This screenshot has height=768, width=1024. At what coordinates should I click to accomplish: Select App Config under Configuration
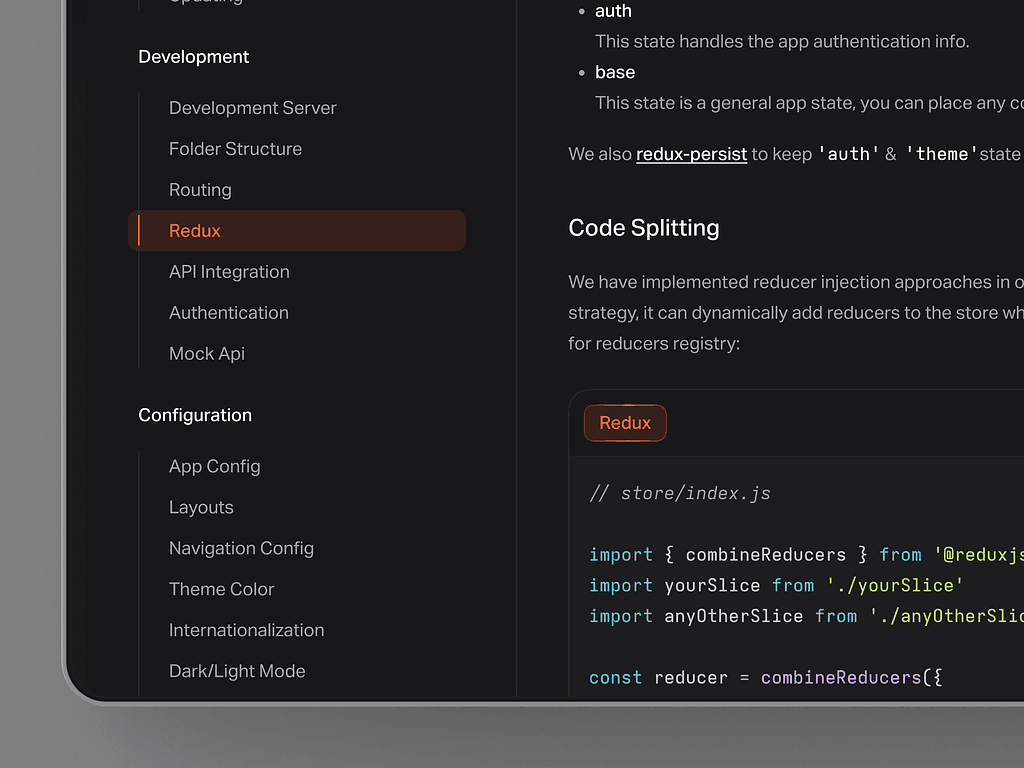214,467
